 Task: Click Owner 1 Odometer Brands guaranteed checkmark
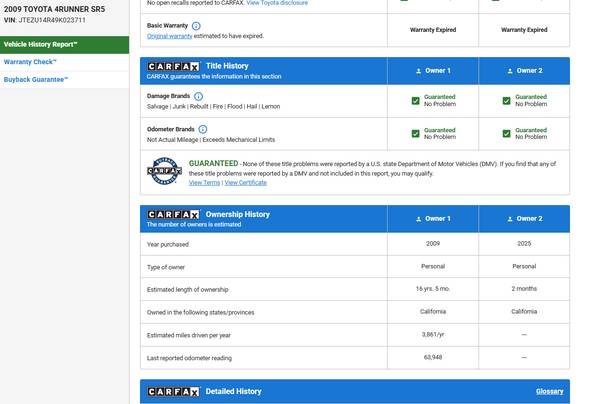(x=416, y=133)
